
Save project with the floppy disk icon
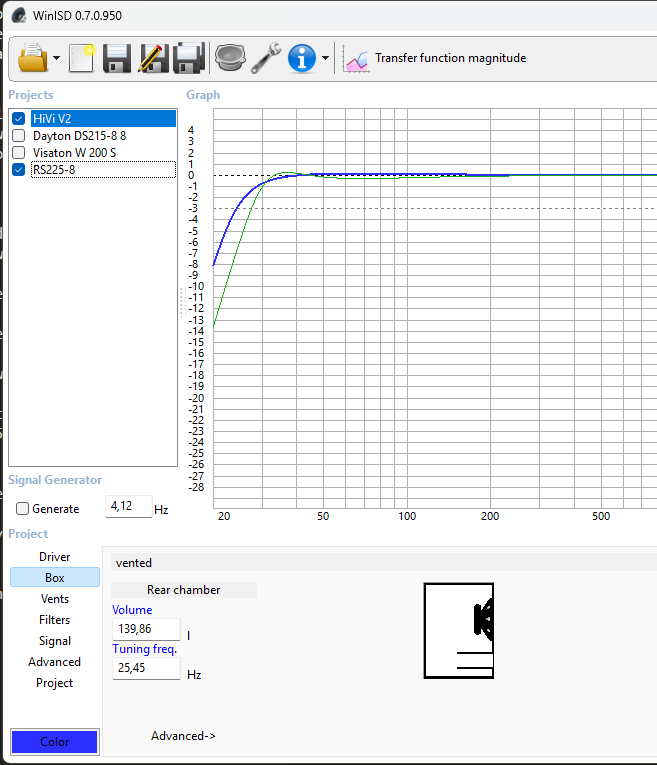tap(117, 58)
